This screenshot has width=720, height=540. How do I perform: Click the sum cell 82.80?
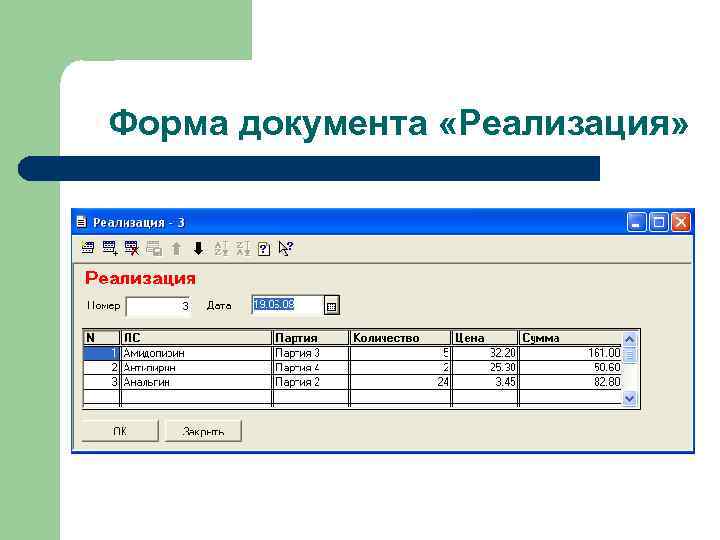pyautogui.click(x=571, y=382)
